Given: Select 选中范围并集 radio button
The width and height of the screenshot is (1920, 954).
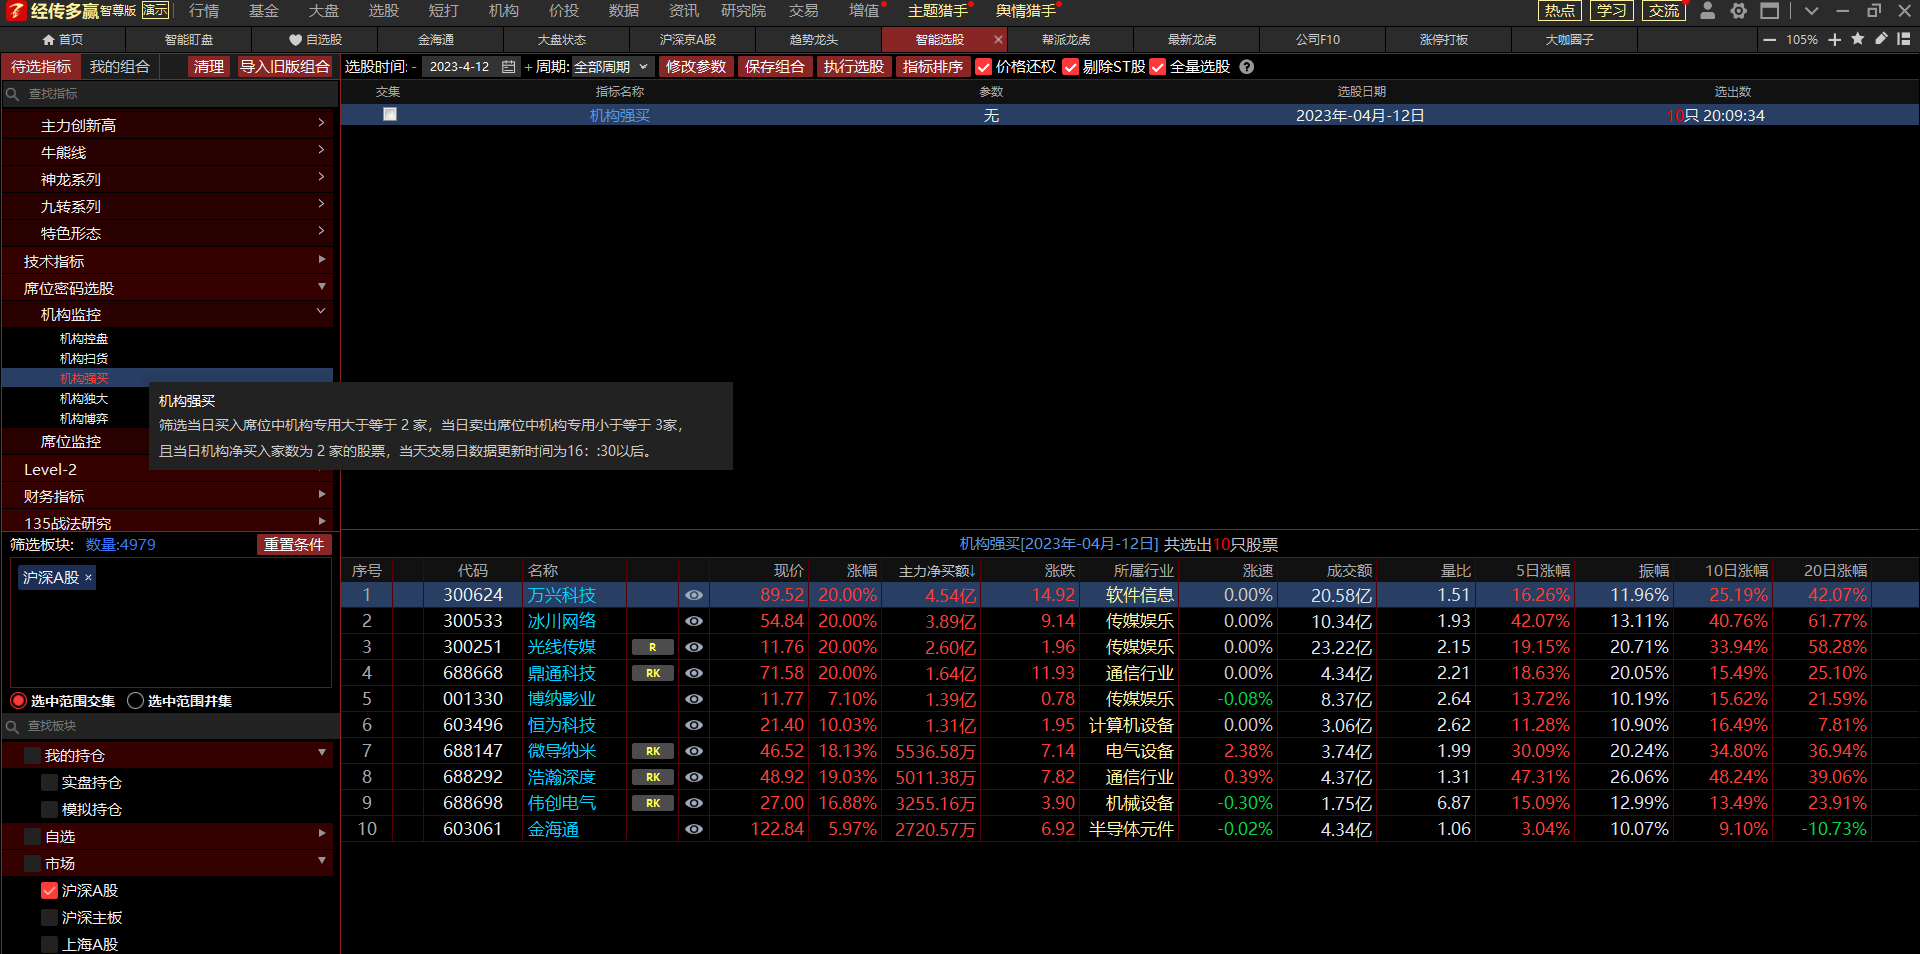Looking at the screenshot, I should click(136, 701).
